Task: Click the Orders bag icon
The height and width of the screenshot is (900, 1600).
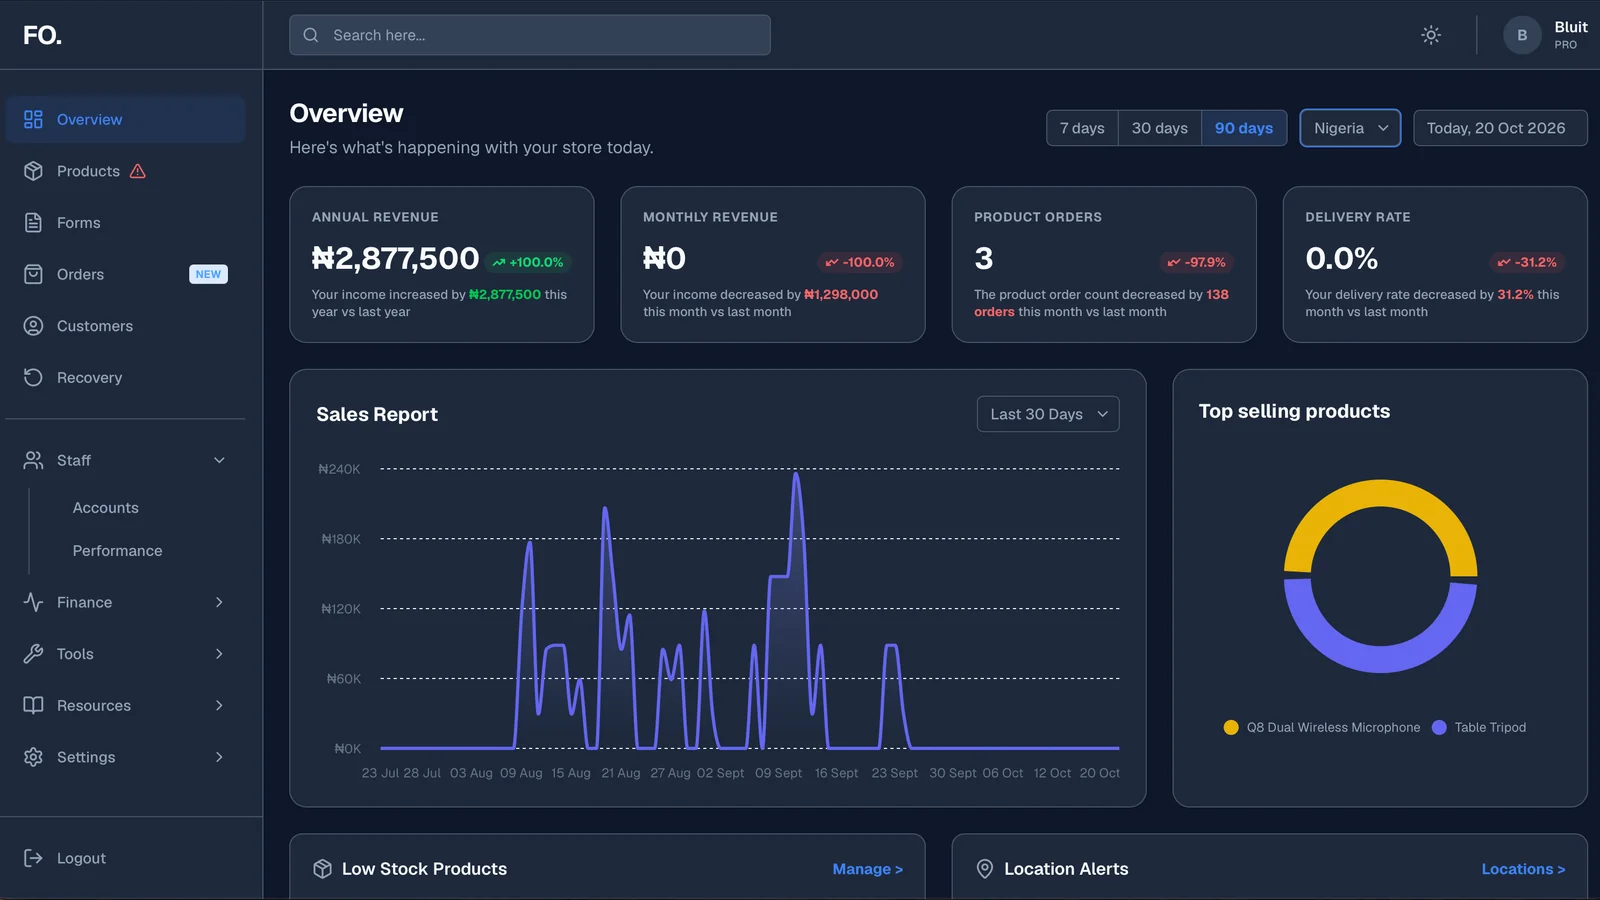Action: pyautogui.click(x=33, y=274)
